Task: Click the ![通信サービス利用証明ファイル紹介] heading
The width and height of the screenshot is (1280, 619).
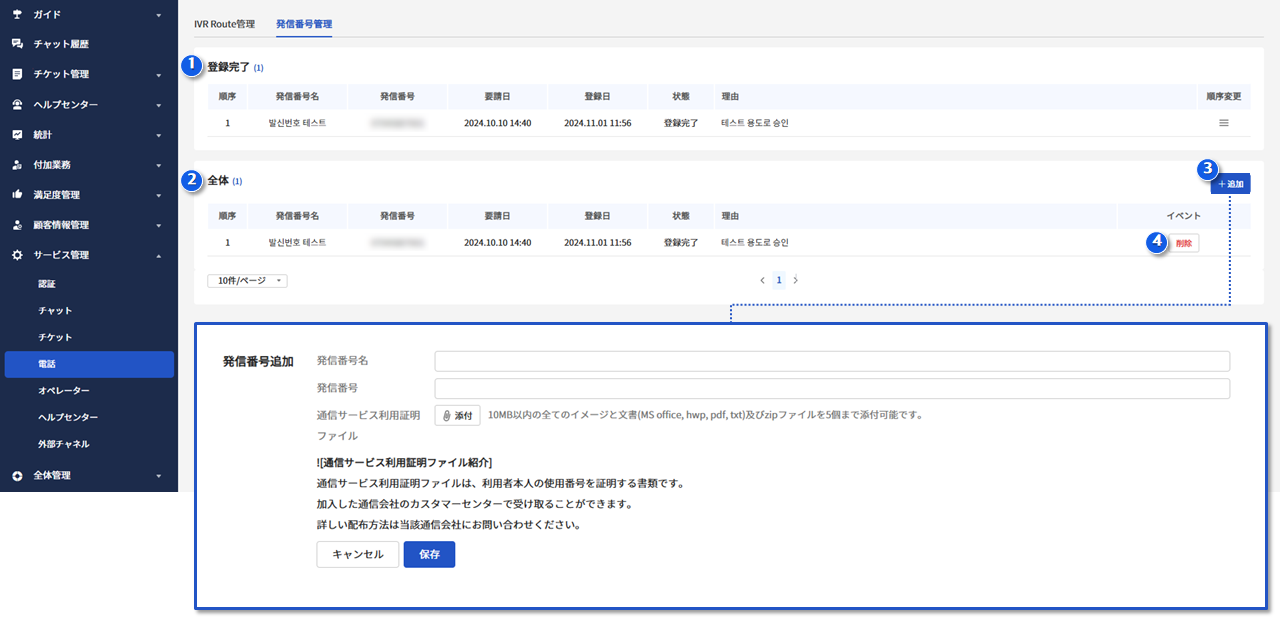Action: click(x=404, y=462)
